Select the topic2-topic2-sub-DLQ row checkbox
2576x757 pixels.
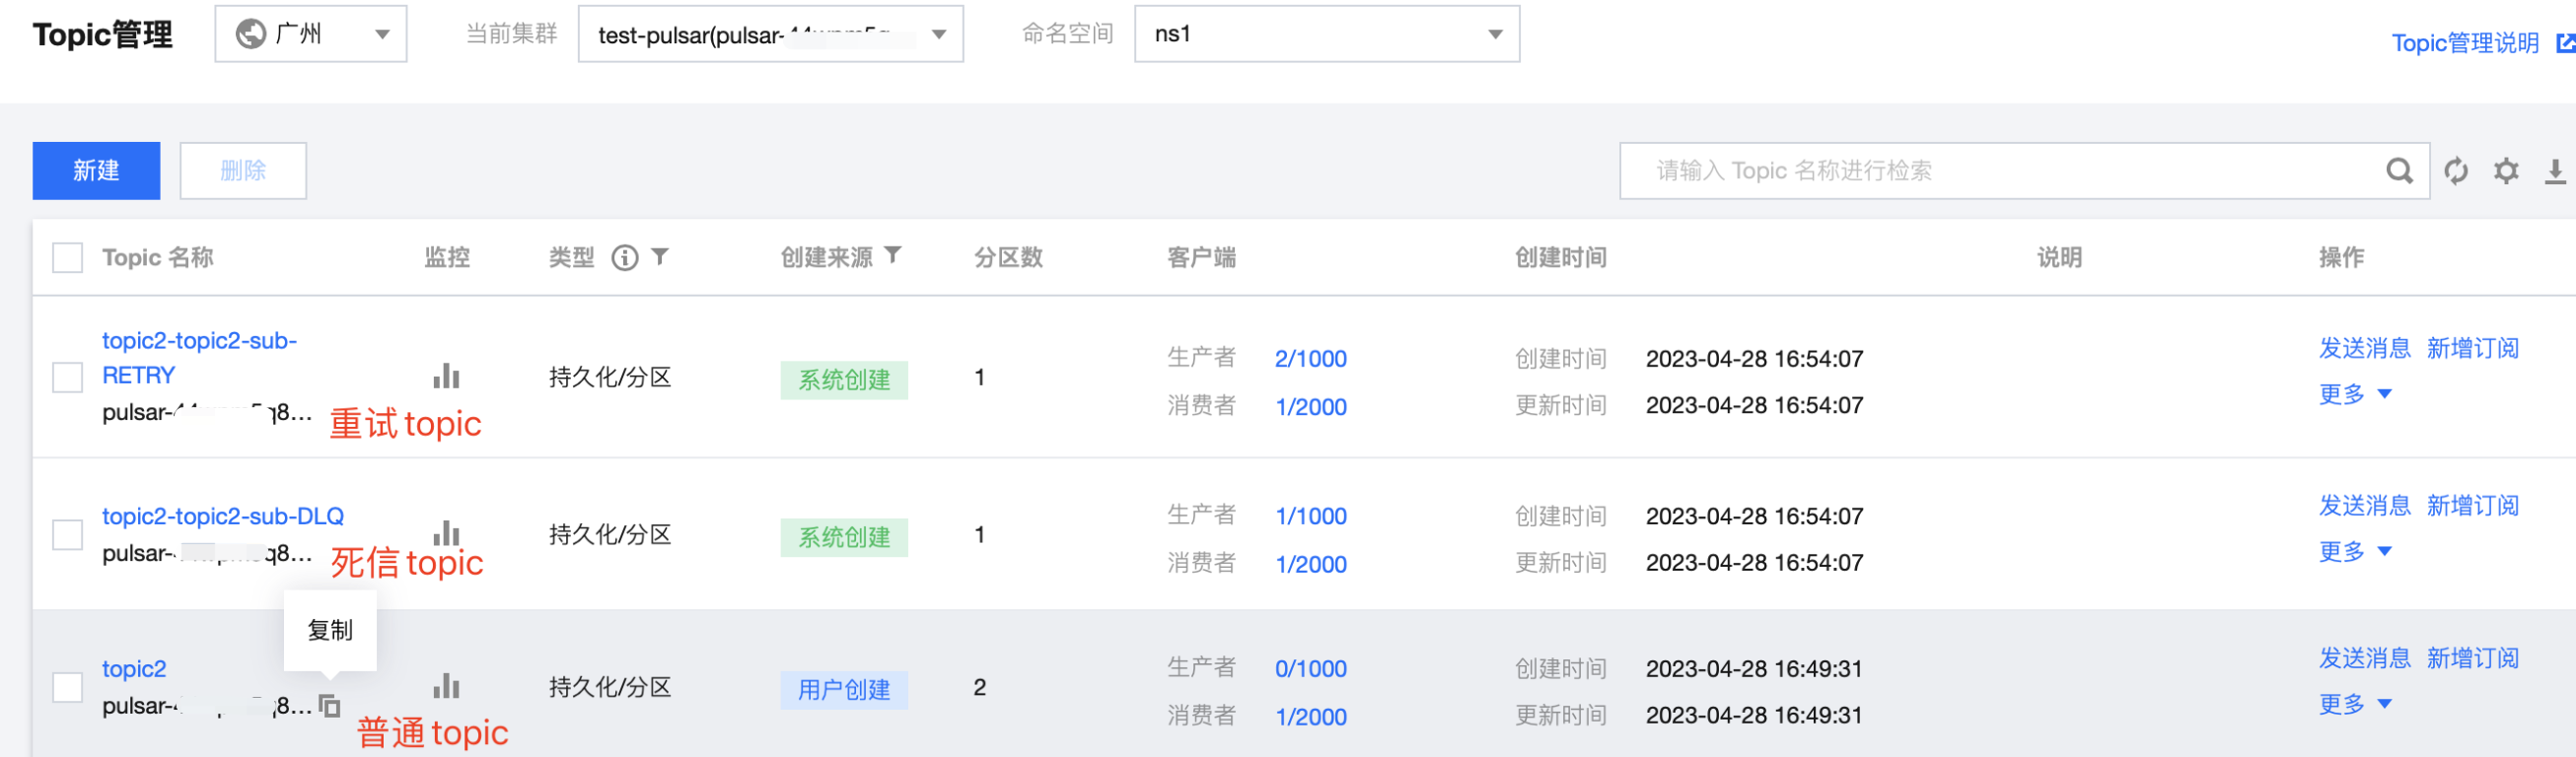point(68,534)
